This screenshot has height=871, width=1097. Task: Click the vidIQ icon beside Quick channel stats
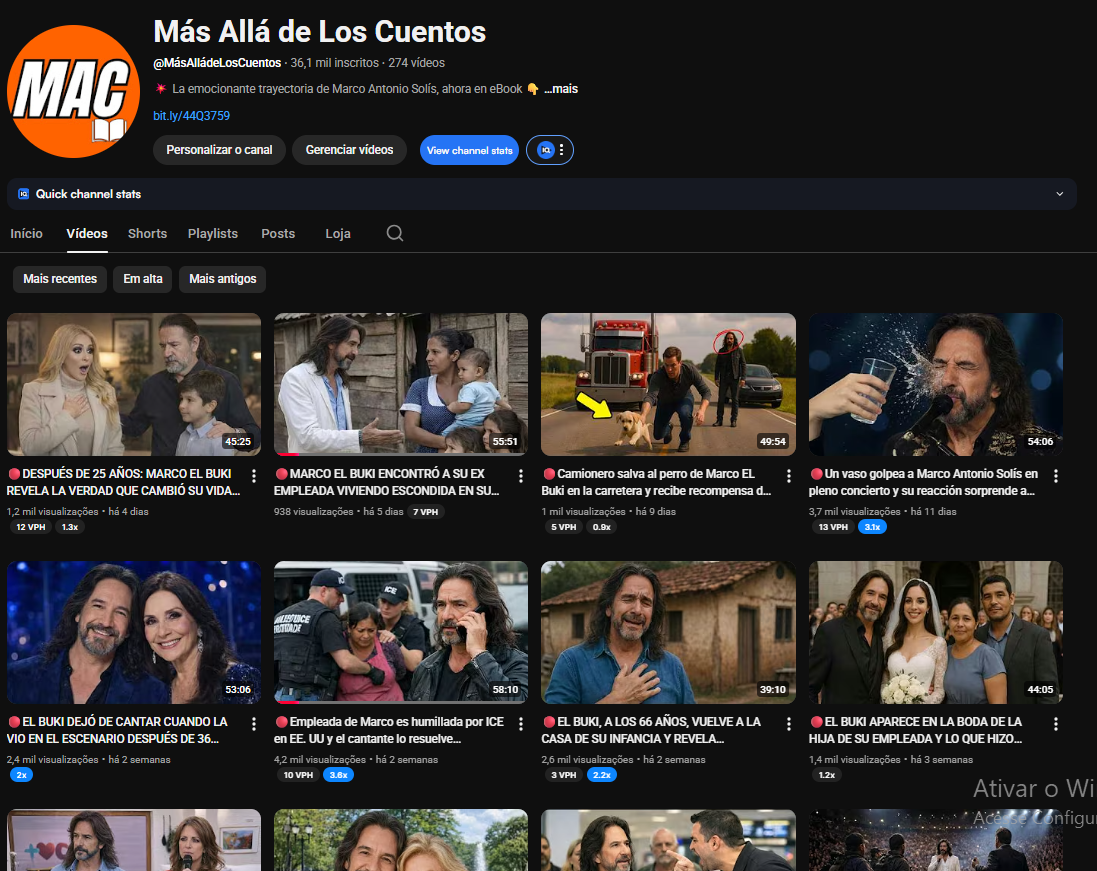click(x=24, y=194)
